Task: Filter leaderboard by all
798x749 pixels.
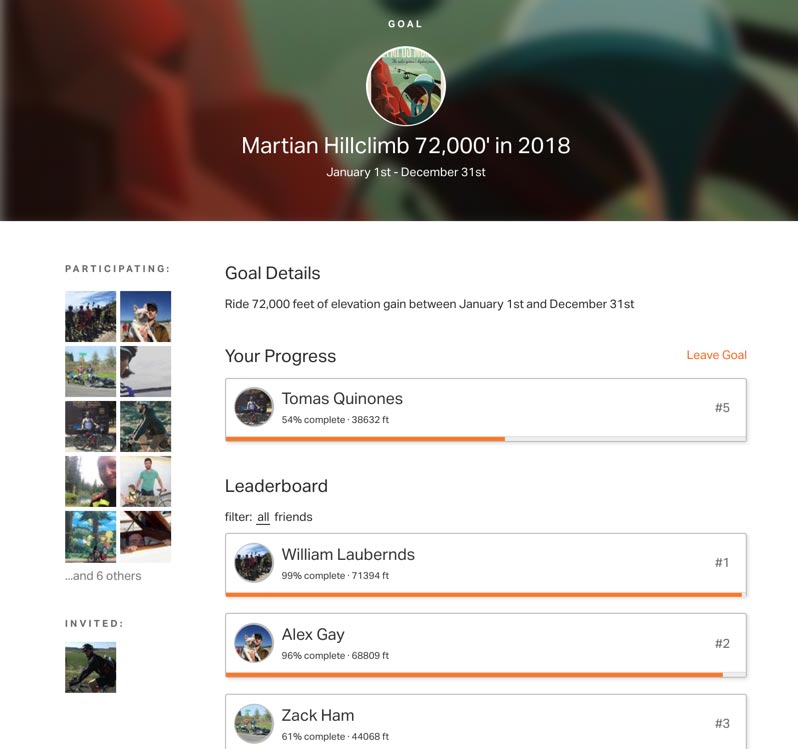Action: click(x=263, y=517)
